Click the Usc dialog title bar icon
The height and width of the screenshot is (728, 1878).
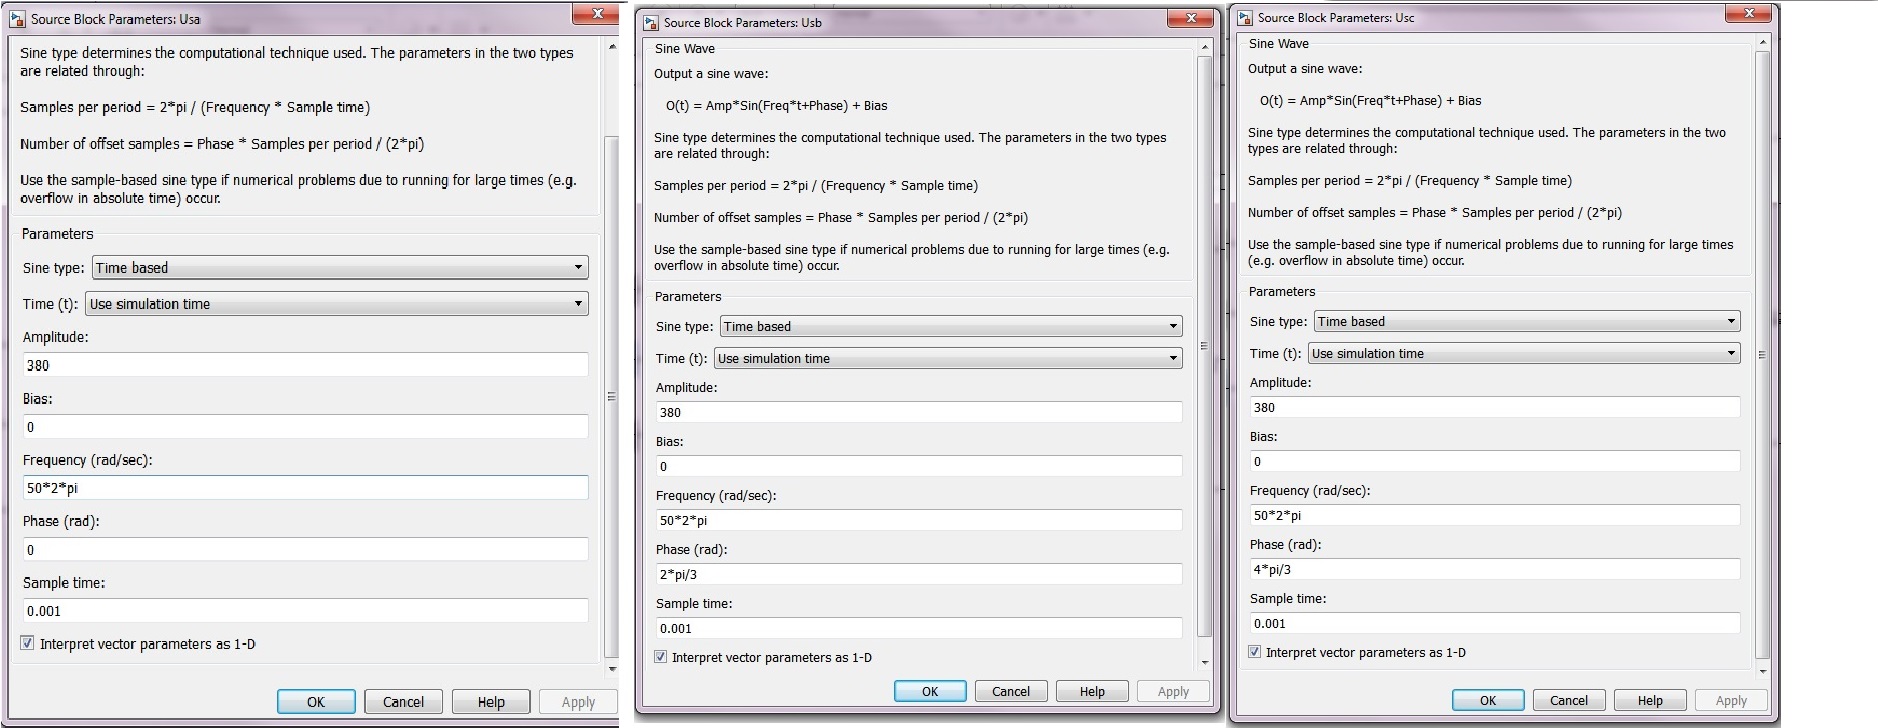[1245, 17]
